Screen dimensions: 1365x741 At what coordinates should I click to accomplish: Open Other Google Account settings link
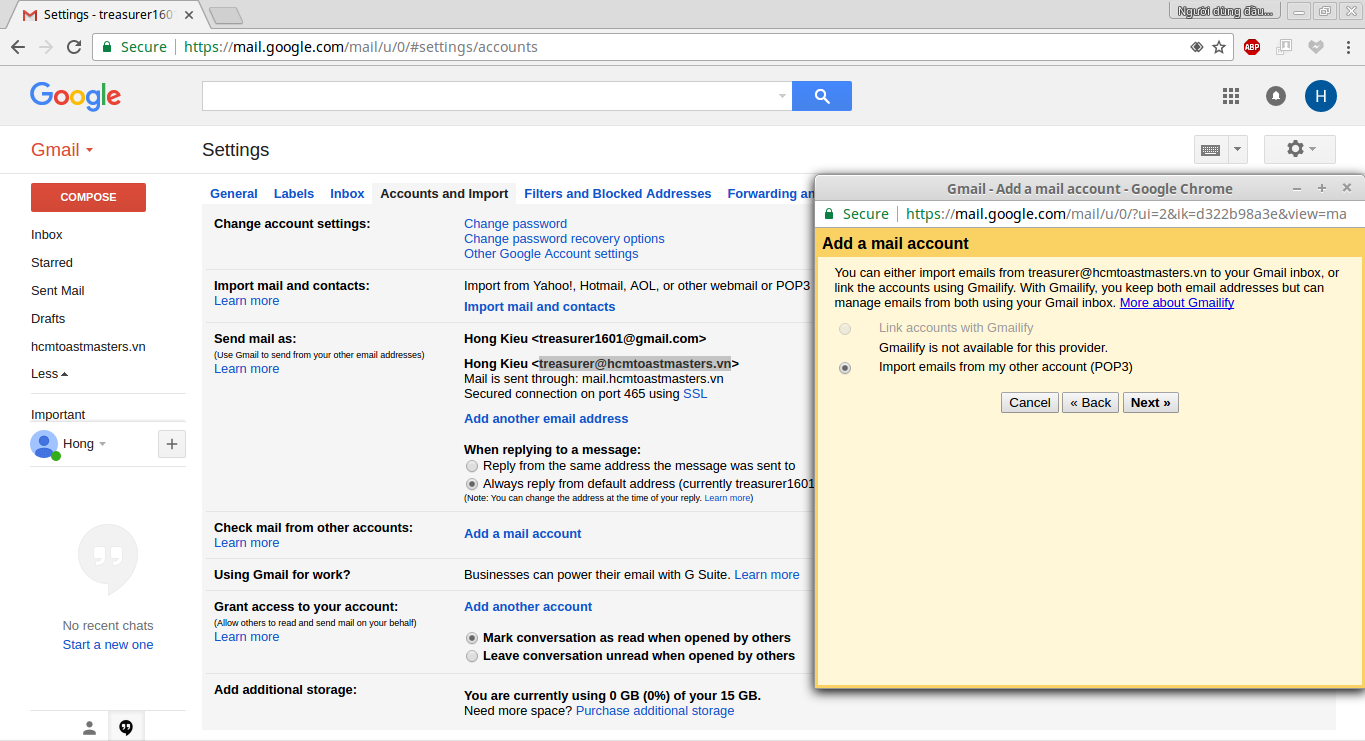(x=551, y=254)
